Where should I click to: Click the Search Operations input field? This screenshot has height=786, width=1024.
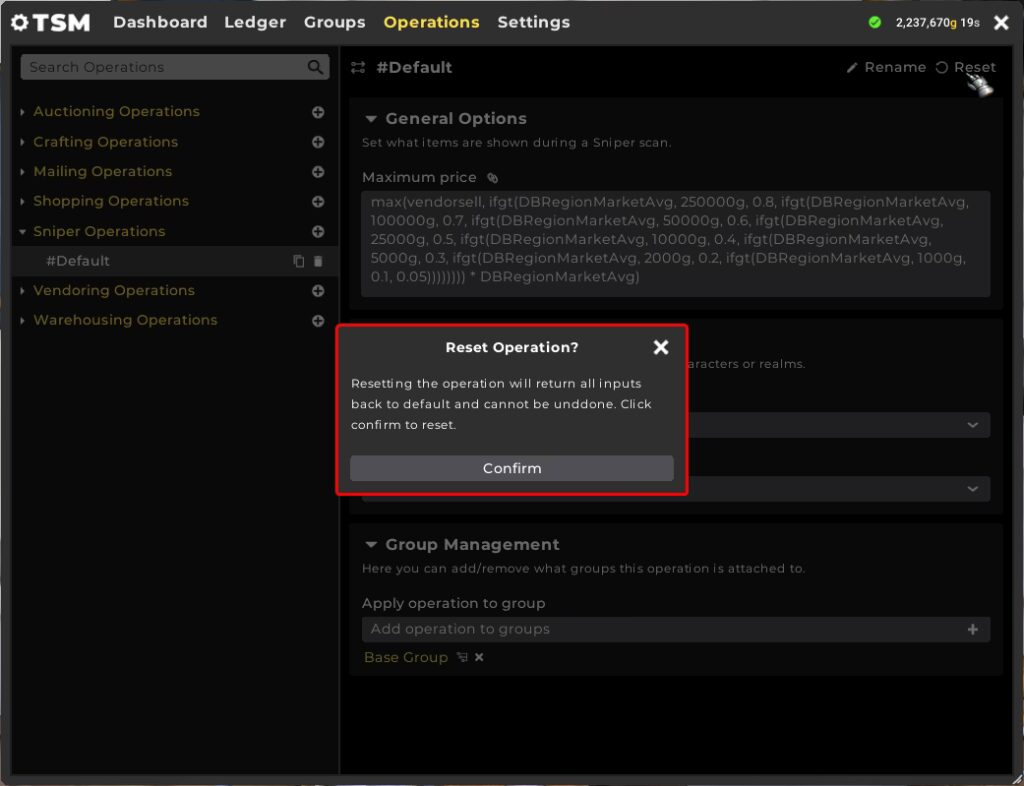coord(160,67)
